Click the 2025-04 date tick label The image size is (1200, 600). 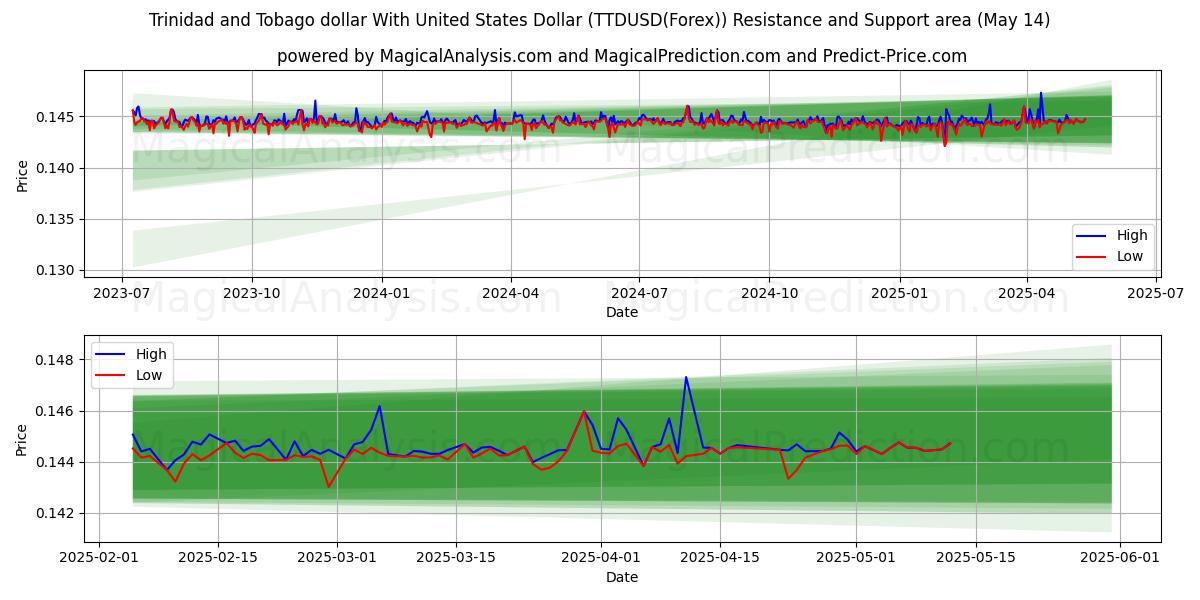click(x=1027, y=293)
